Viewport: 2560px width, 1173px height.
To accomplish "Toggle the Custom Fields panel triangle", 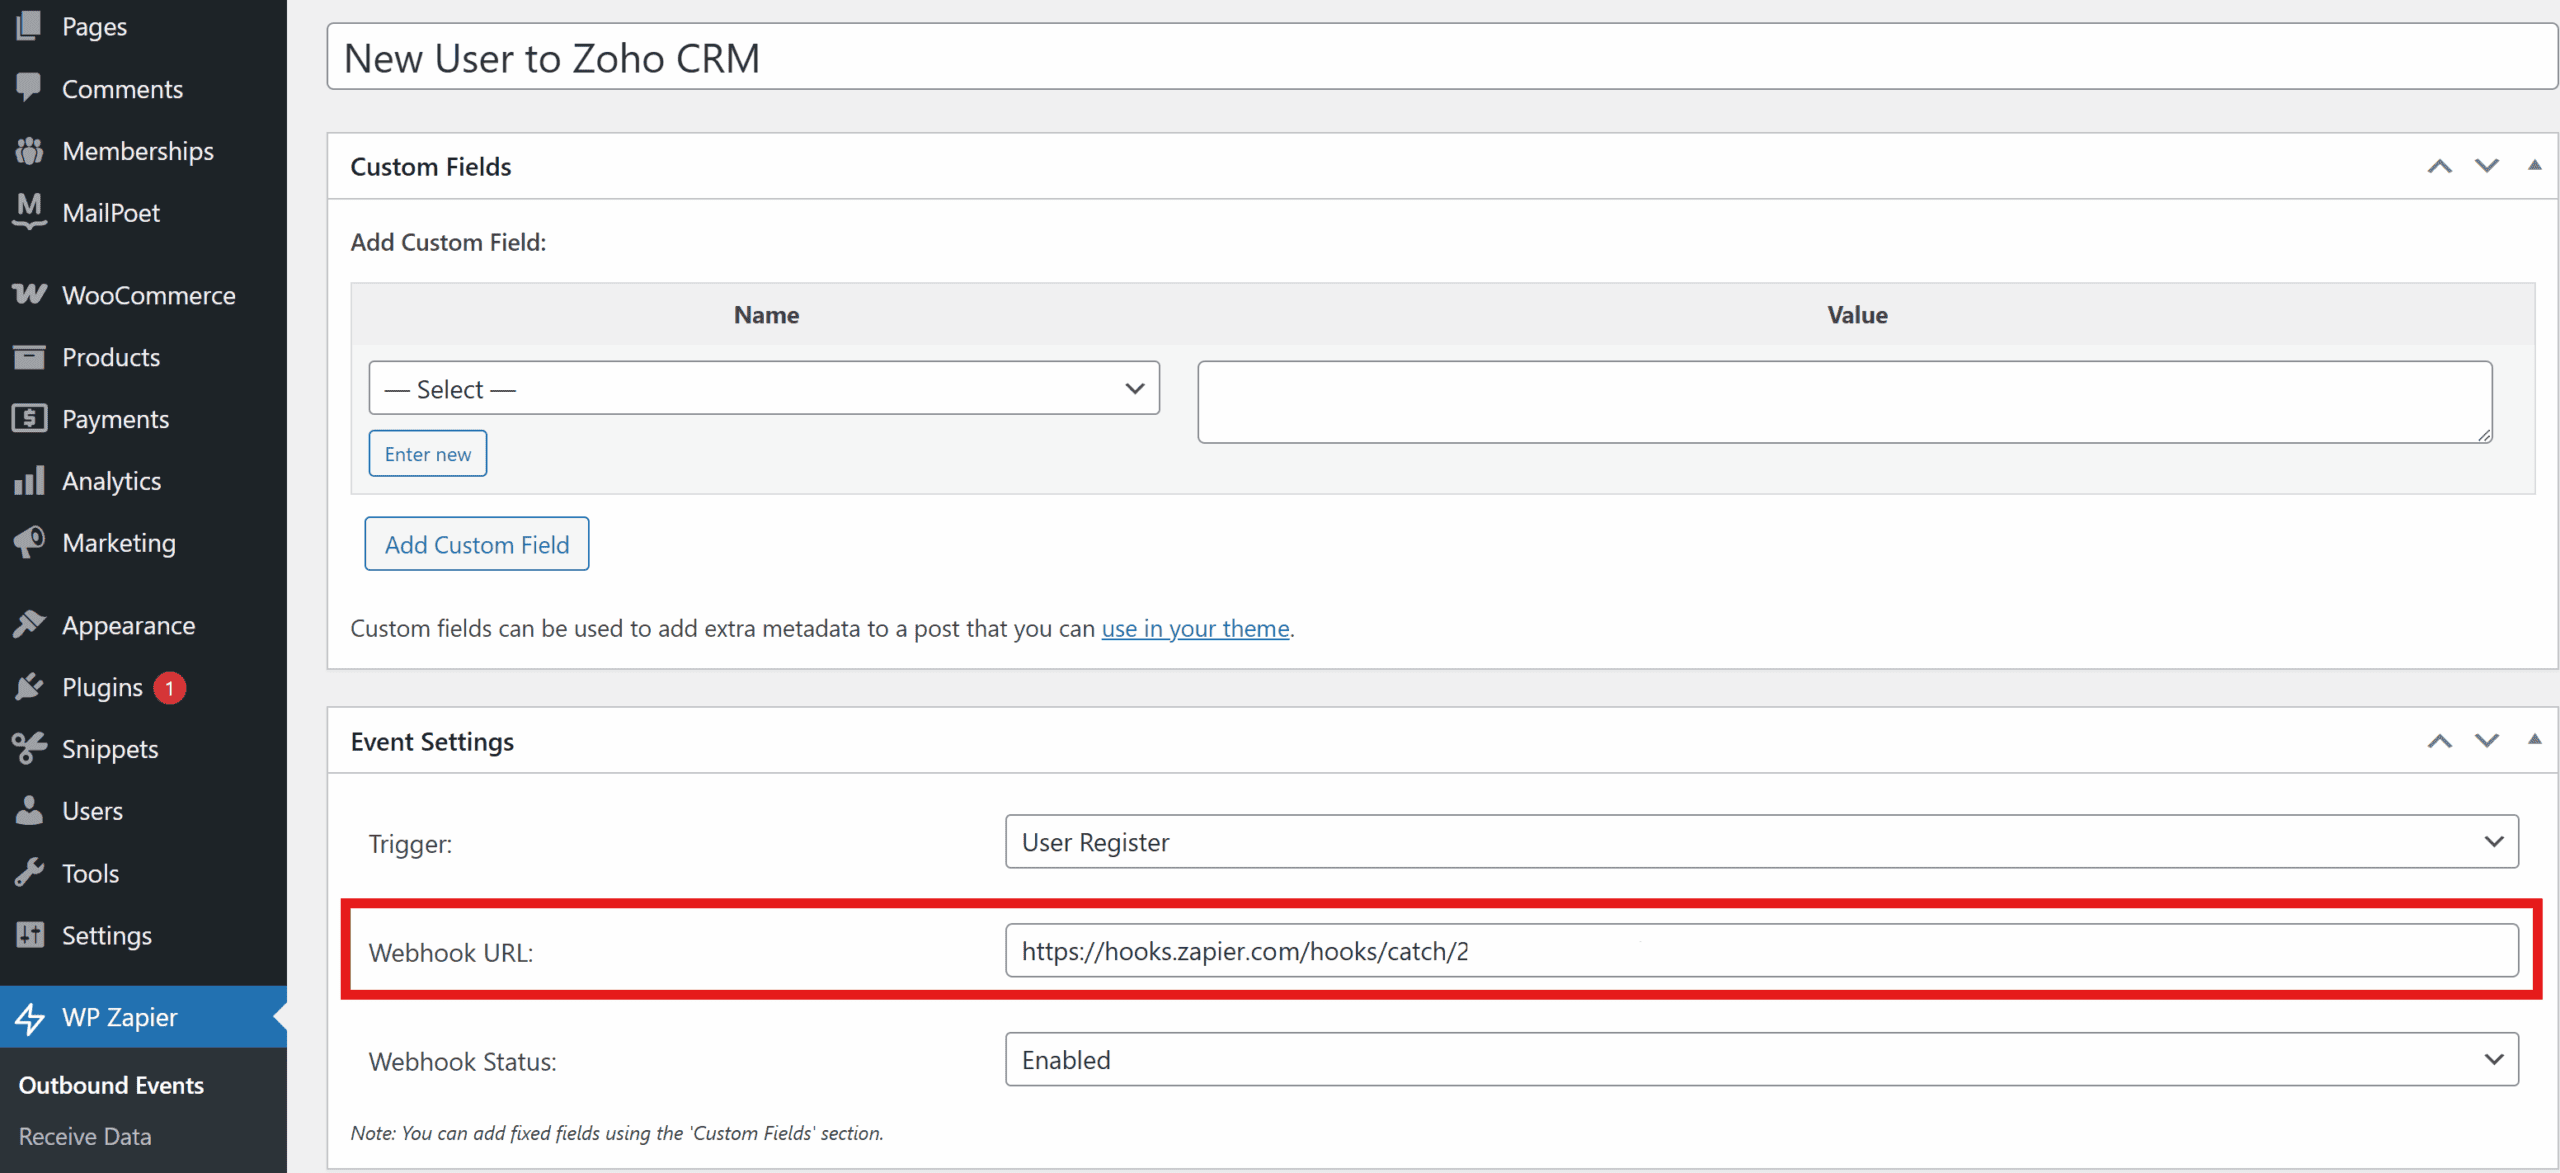I will tap(2534, 166).
